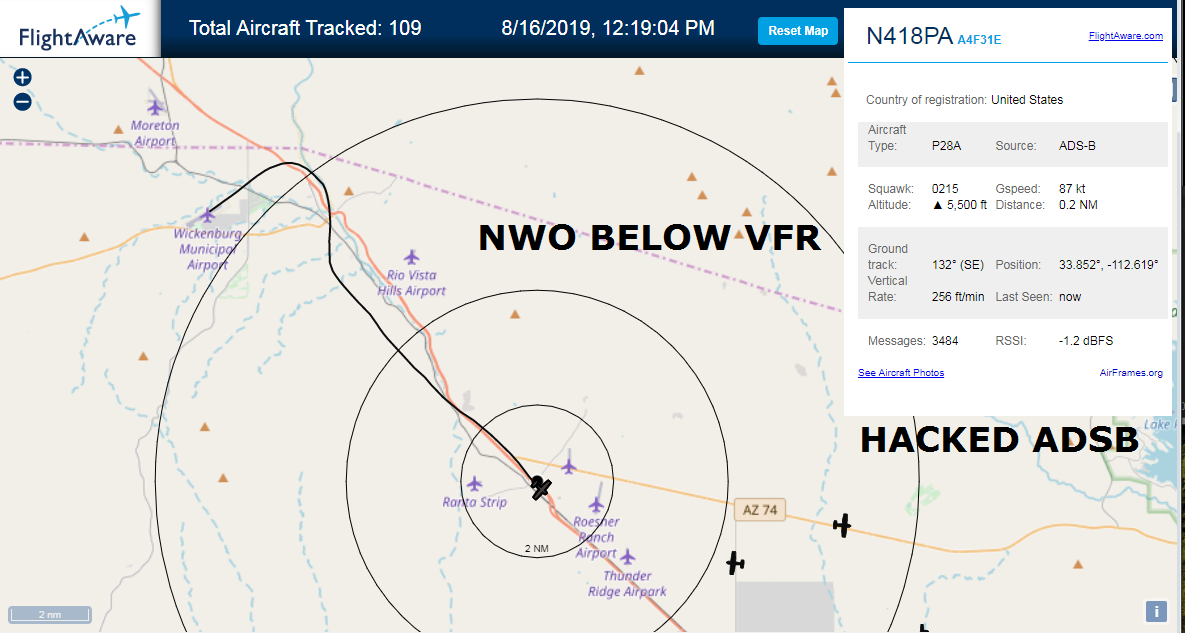The height and width of the screenshot is (633, 1185).
Task: Click the Total Aircraft Tracked: 109 text
Action: pos(305,29)
